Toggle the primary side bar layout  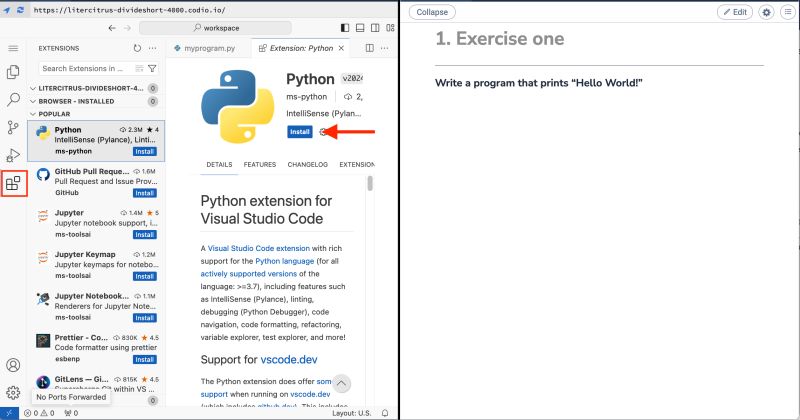[345, 28]
